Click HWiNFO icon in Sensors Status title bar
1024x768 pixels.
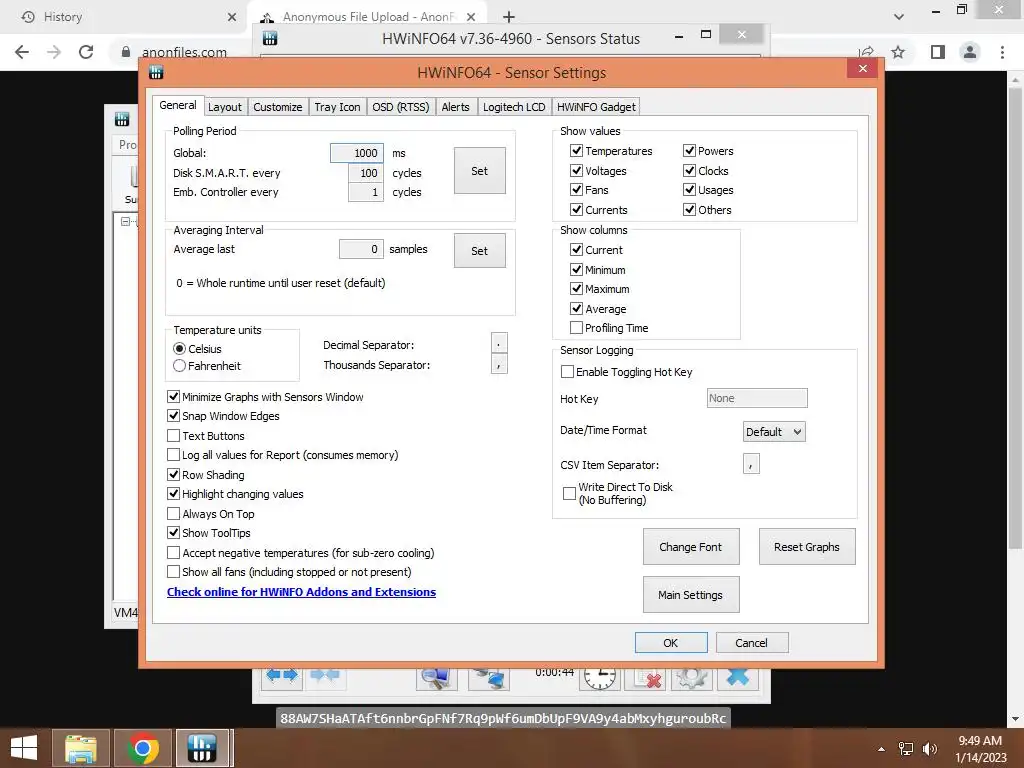(270, 39)
